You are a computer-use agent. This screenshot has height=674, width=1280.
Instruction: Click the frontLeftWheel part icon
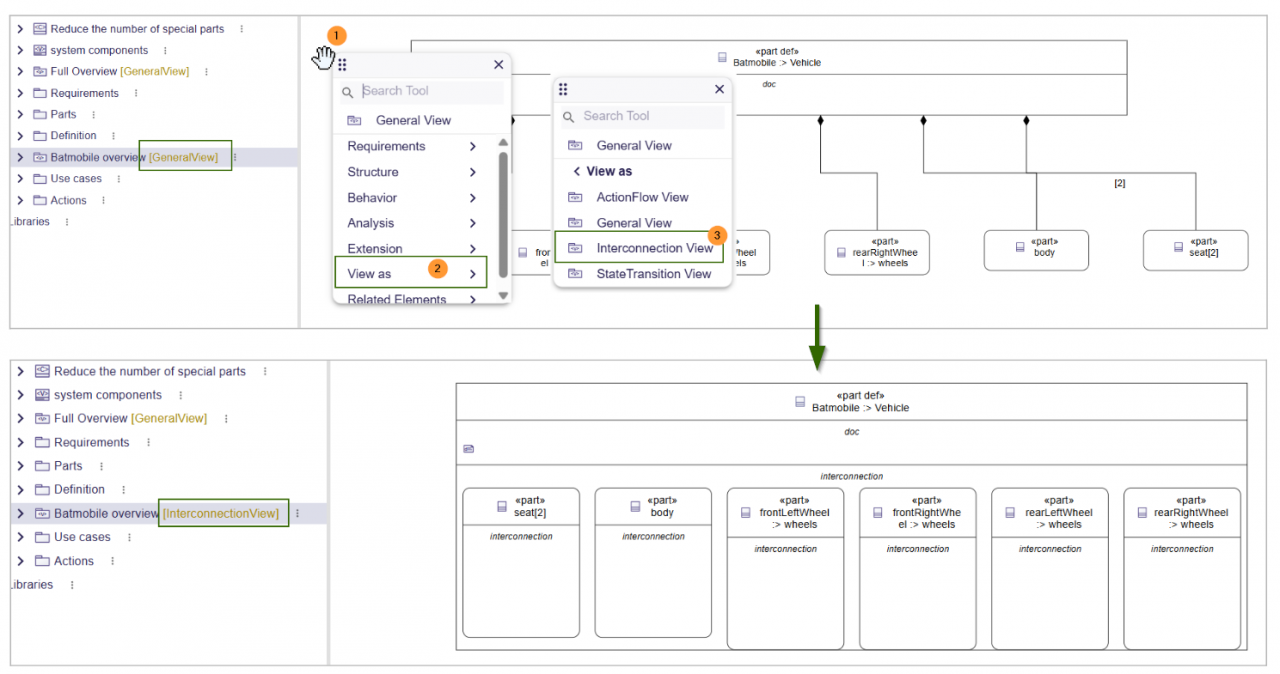tap(745, 513)
